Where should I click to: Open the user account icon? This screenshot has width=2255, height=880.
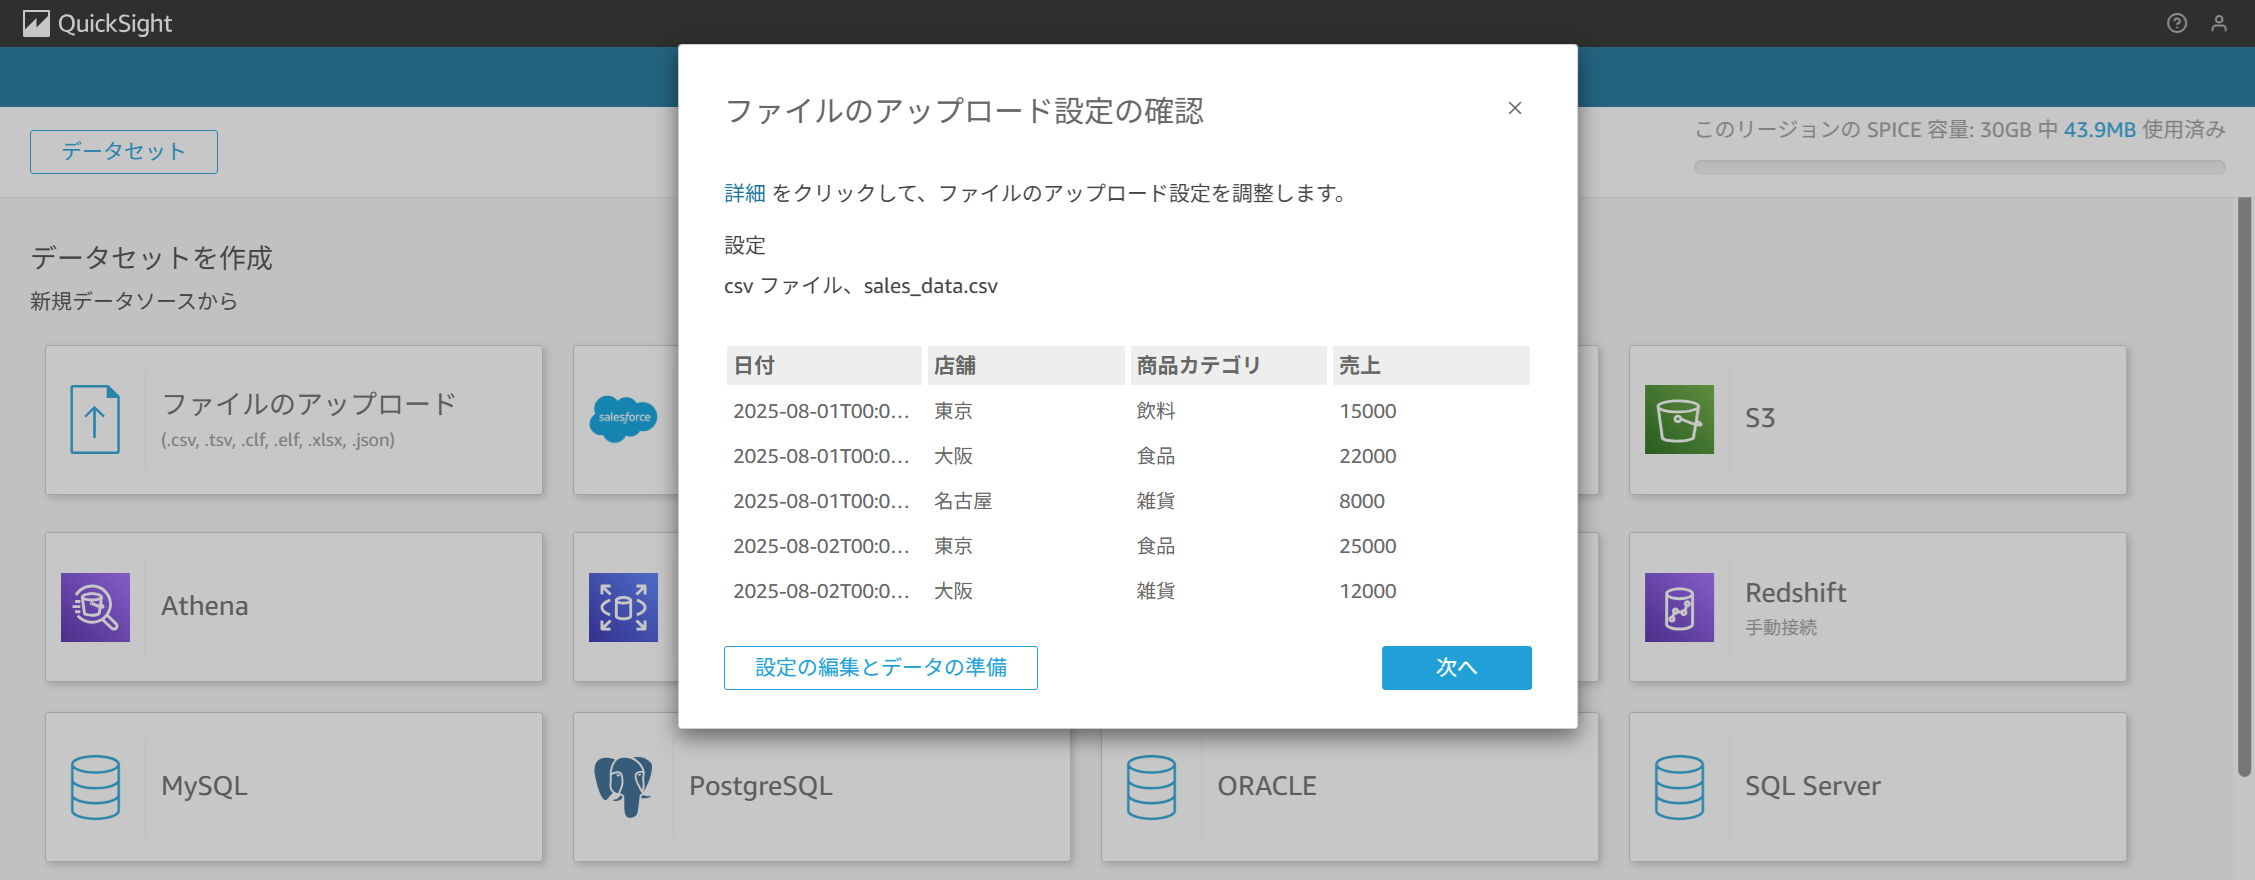point(2219,23)
